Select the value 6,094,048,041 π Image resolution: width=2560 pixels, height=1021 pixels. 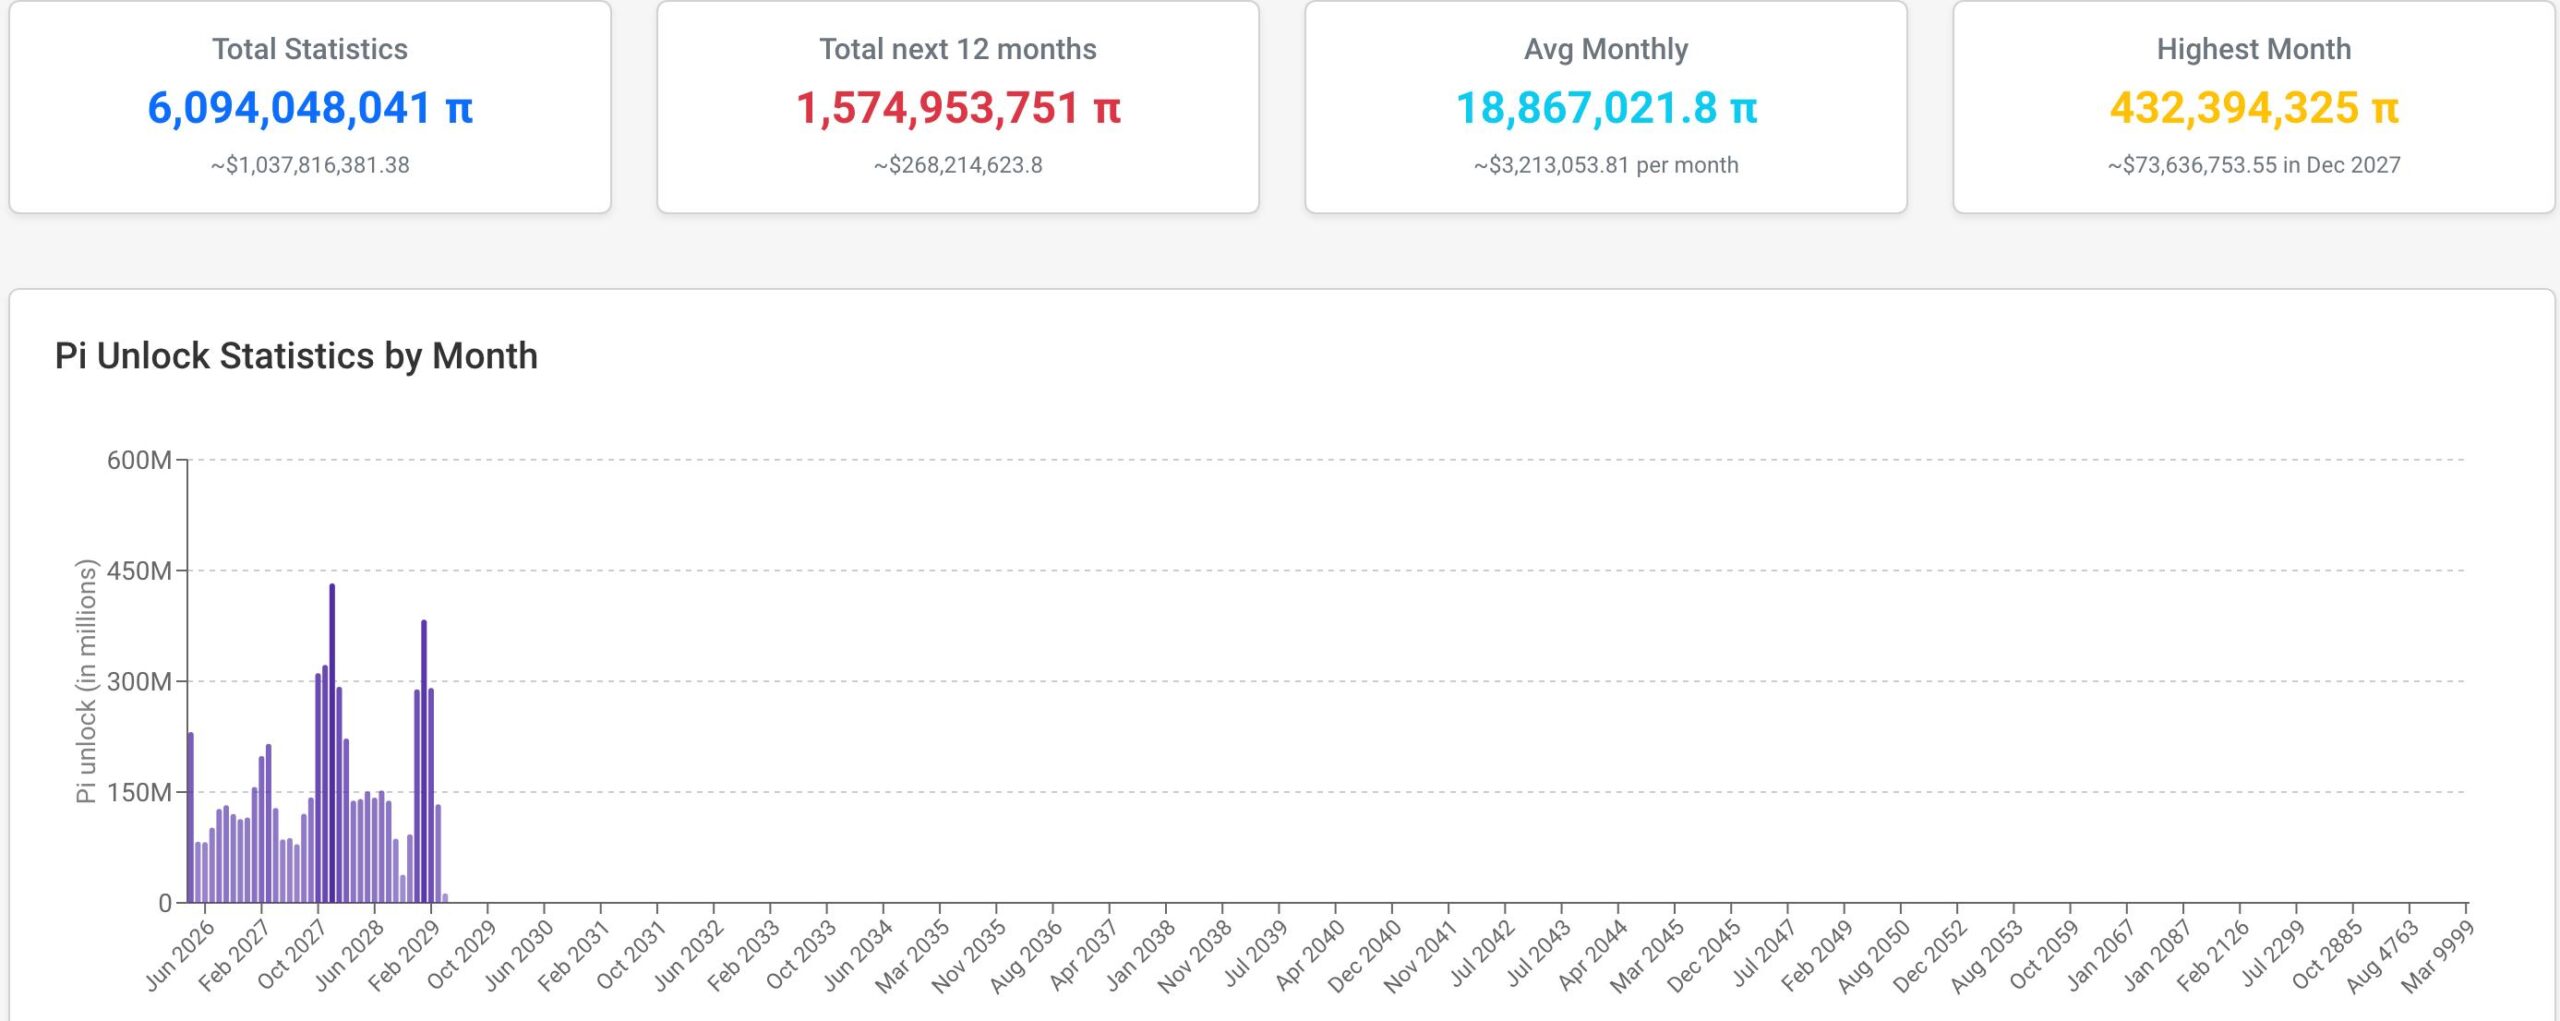point(310,108)
